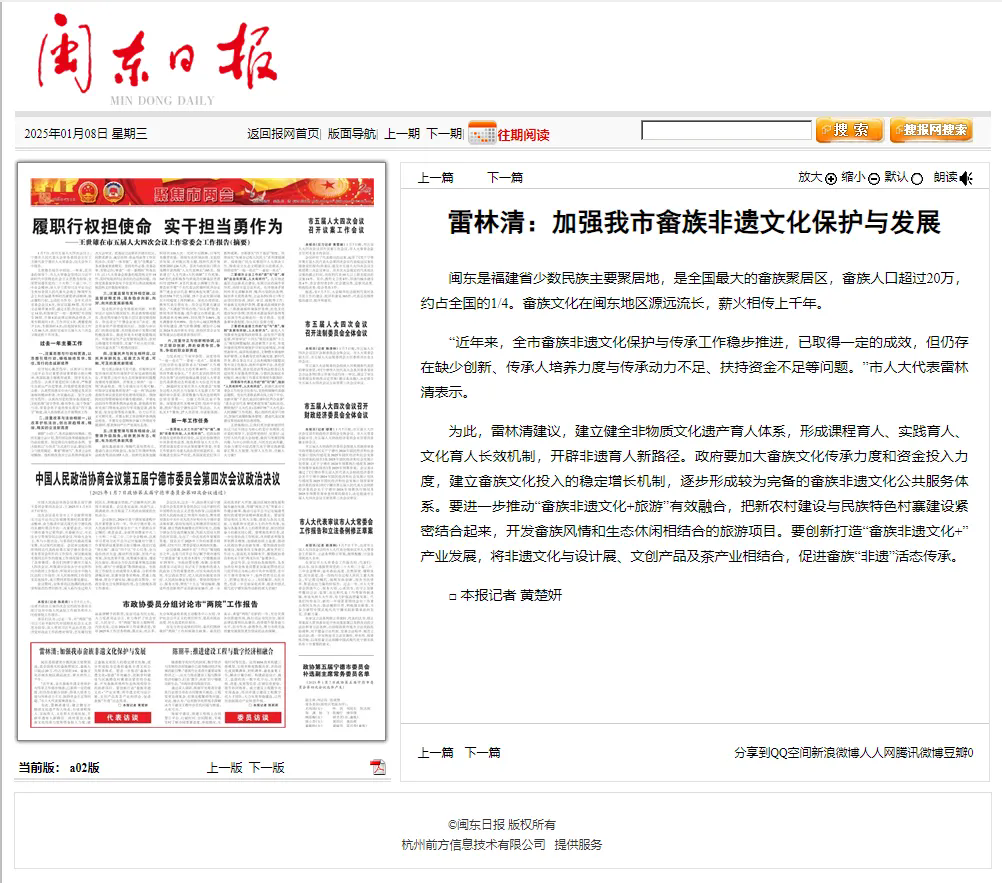Open the 返回报网首页 link
The width and height of the screenshot is (1002, 883).
283,134
